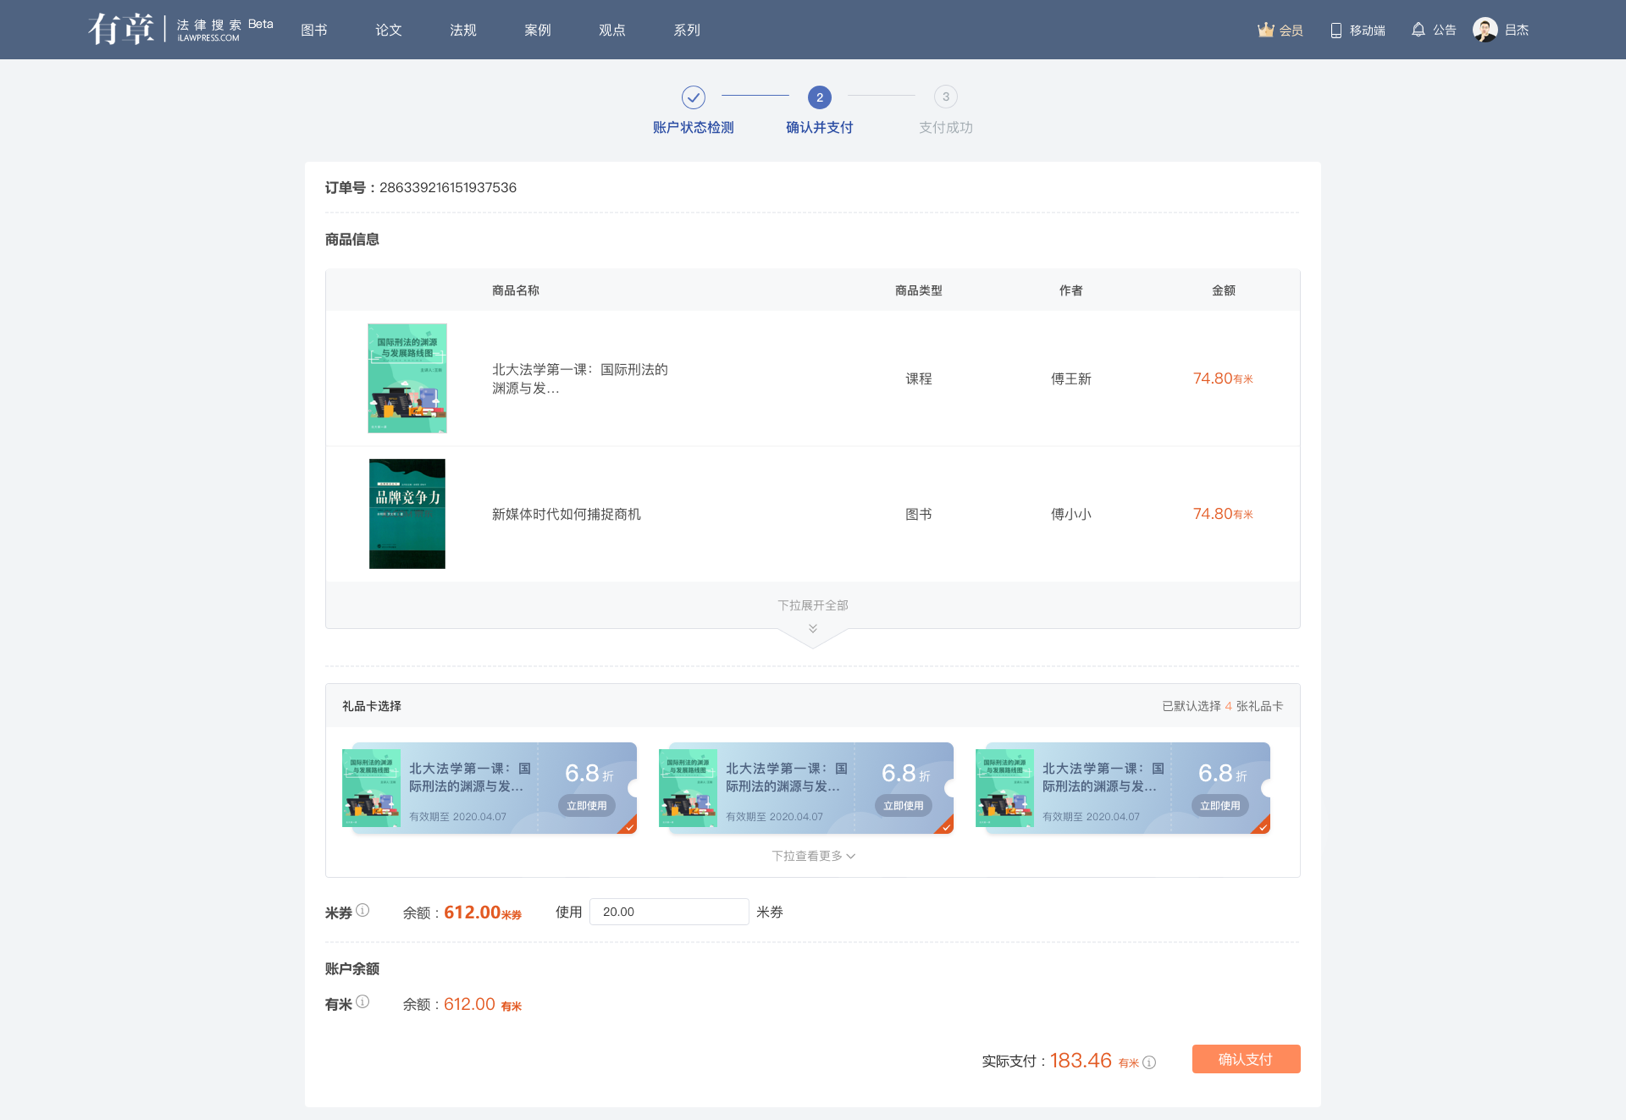Click info icon next to 米券
The image size is (1626, 1120).
tap(363, 911)
